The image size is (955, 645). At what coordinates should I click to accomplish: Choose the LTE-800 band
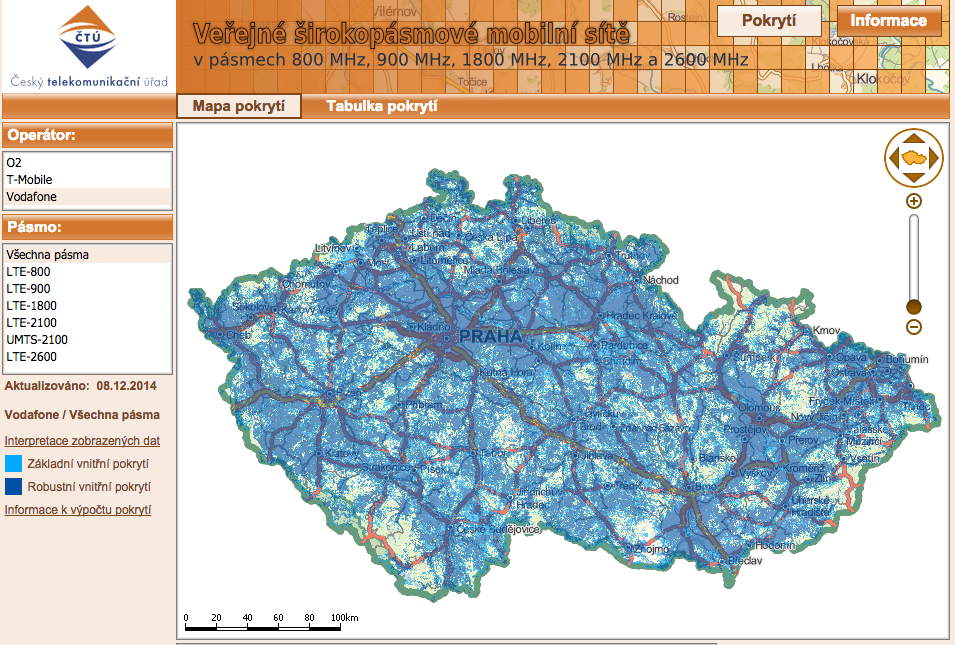tap(88, 272)
